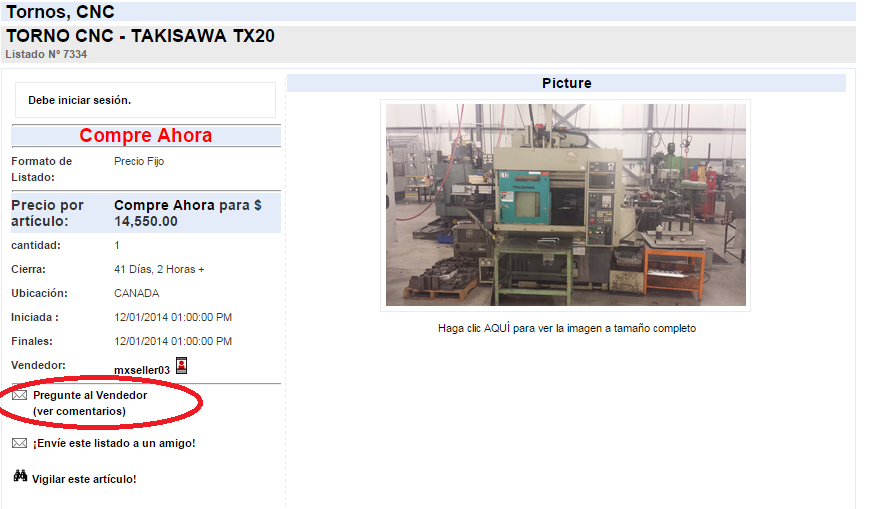Click the Cierra: label
The image size is (894, 509).
[29, 269]
